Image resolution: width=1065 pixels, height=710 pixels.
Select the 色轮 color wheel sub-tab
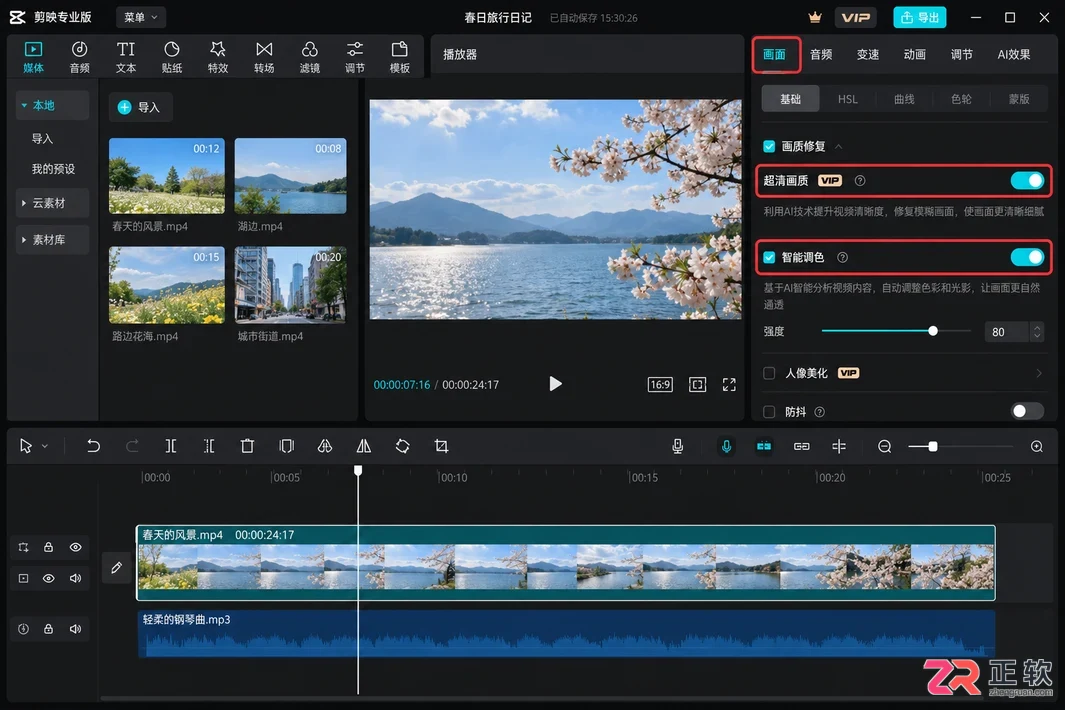[961, 99]
